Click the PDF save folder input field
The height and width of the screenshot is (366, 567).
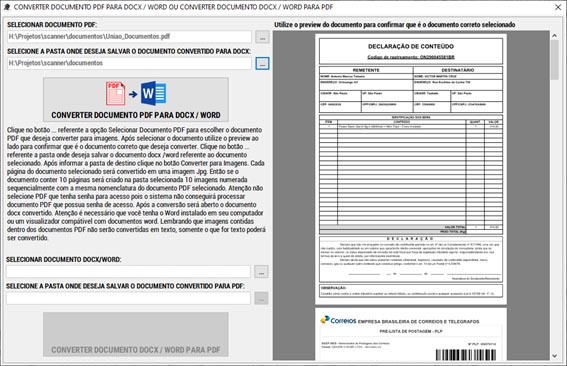(128, 298)
